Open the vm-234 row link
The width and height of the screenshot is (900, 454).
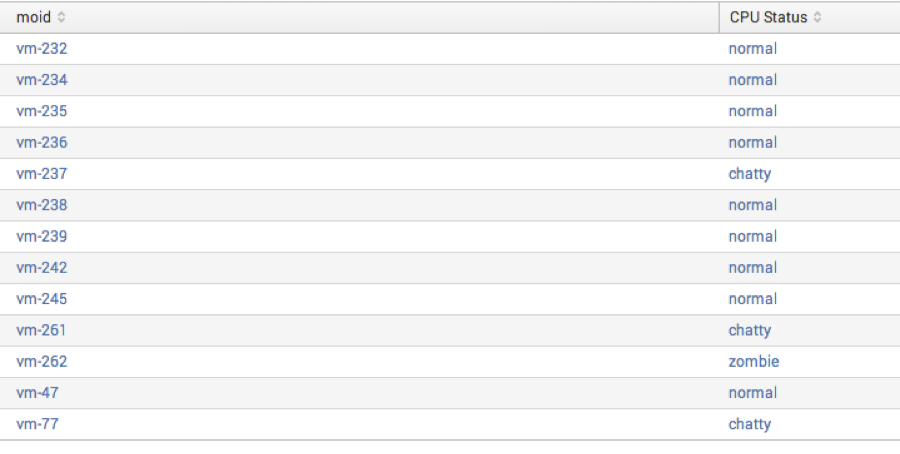(42, 80)
